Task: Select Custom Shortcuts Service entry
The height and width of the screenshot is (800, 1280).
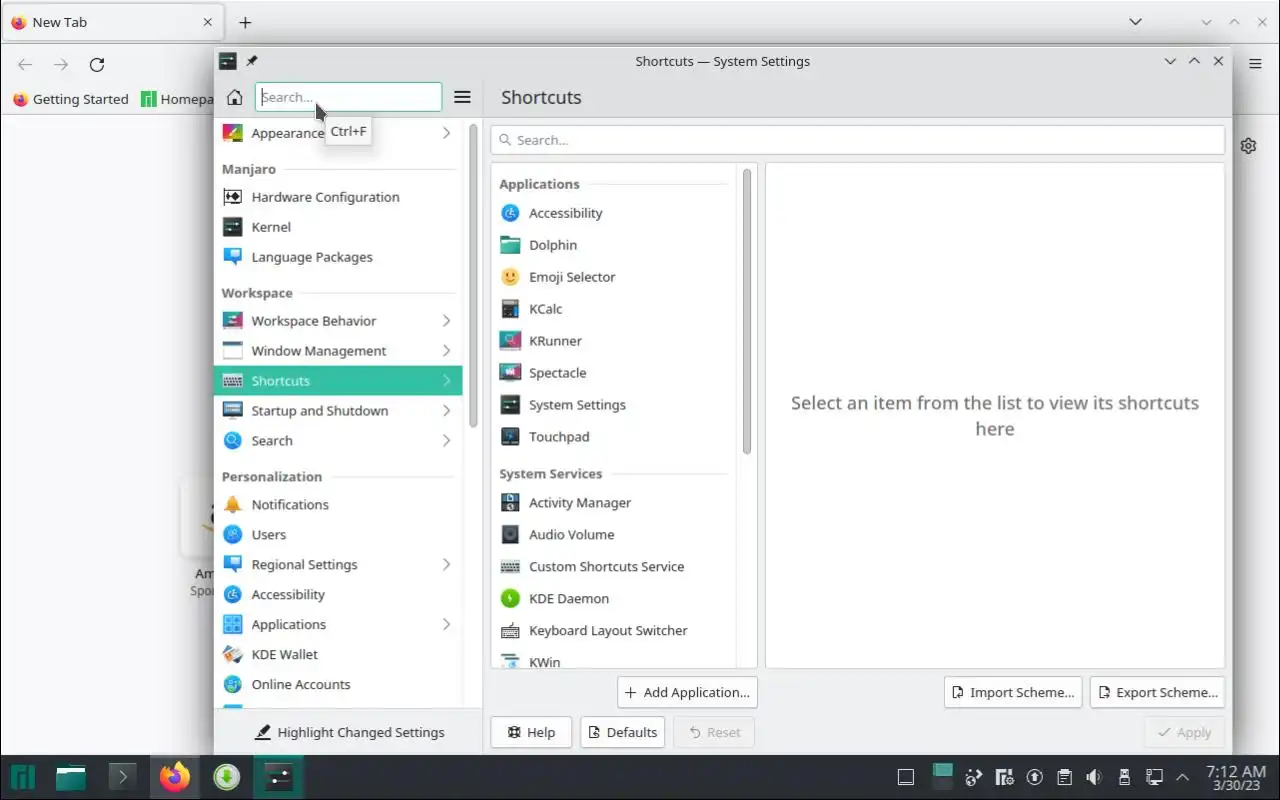Action: (616, 567)
